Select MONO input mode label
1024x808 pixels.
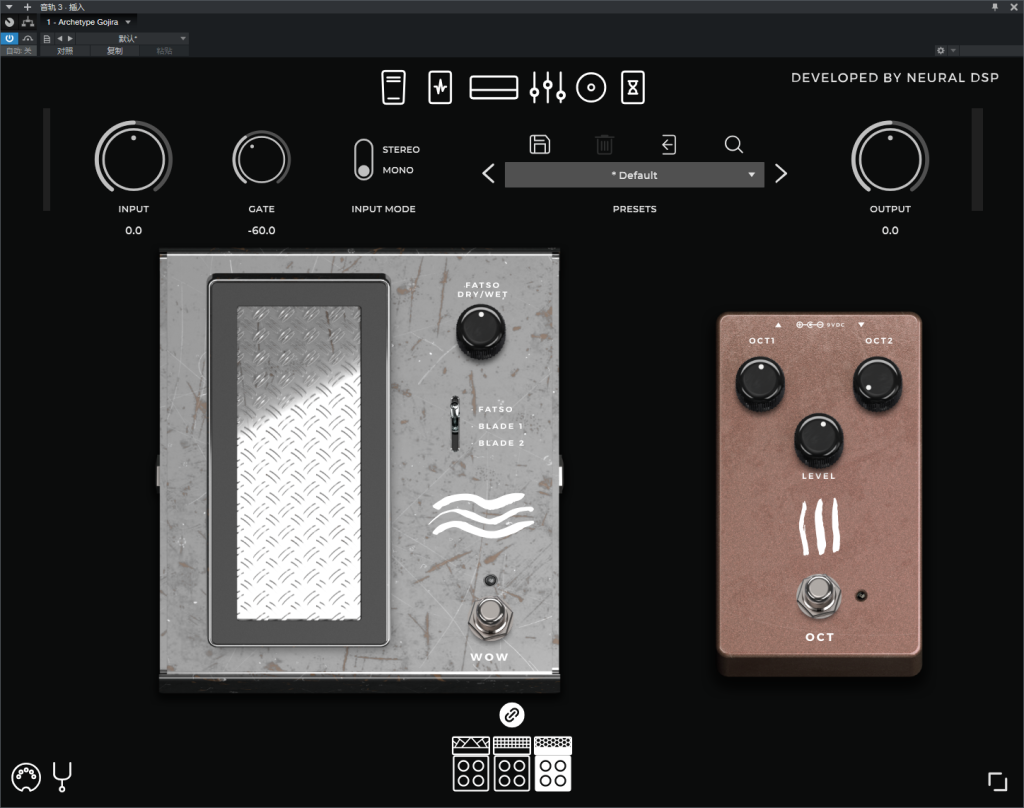pyautogui.click(x=398, y=170)
